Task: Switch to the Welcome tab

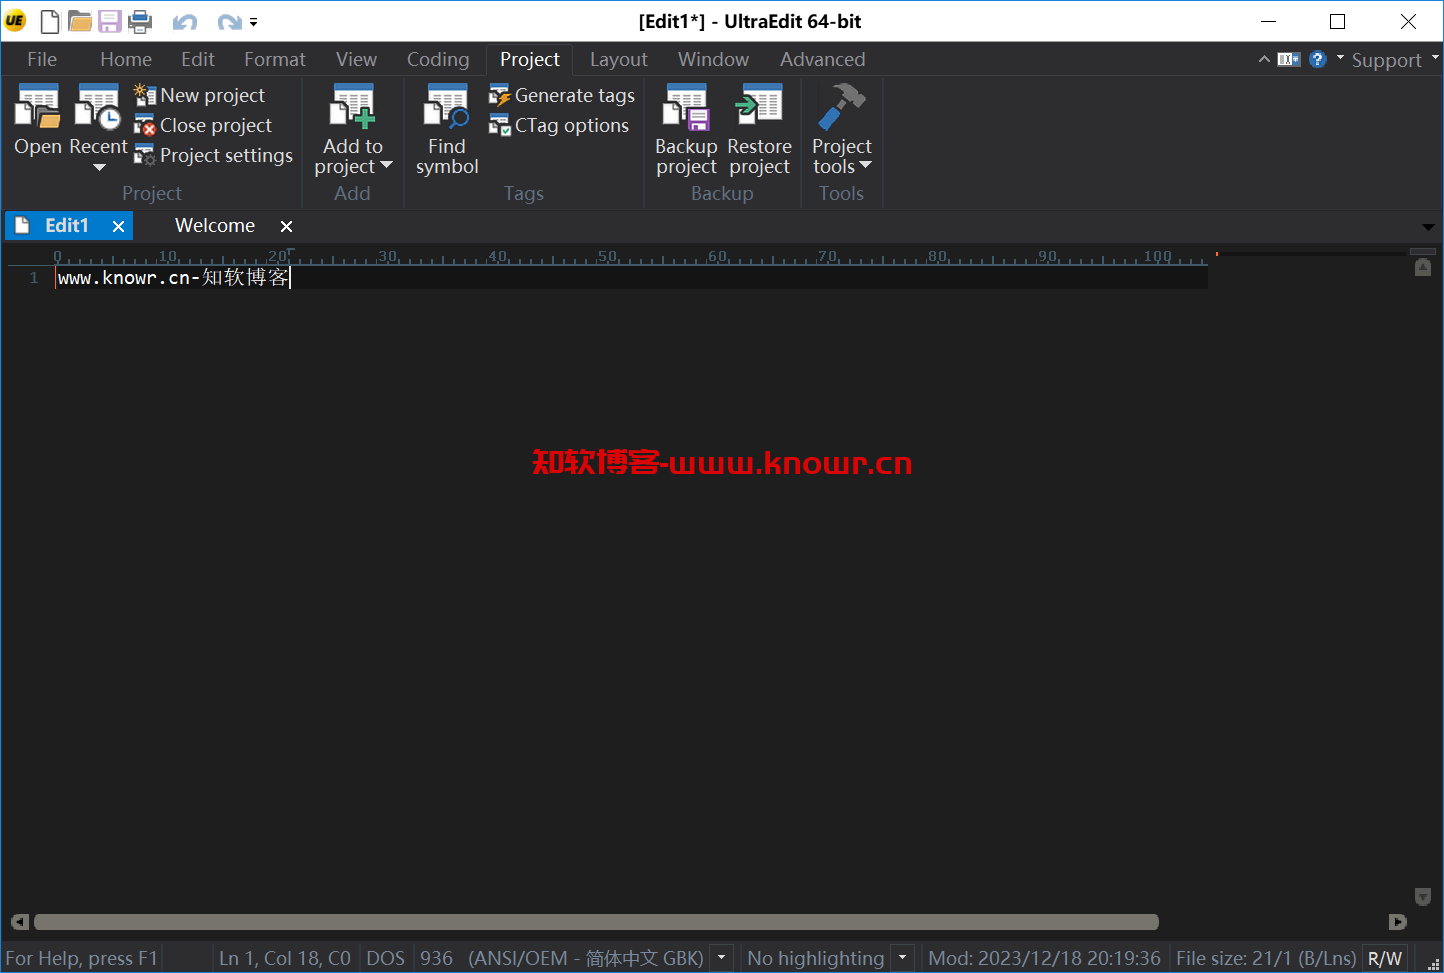Action: point(215,225)
